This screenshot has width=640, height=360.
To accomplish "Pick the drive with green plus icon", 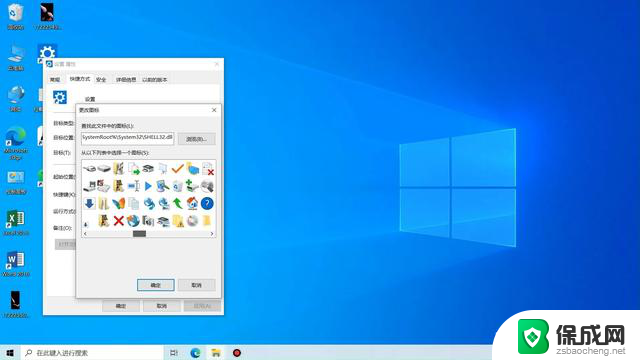I will click(x=192, y=186).
